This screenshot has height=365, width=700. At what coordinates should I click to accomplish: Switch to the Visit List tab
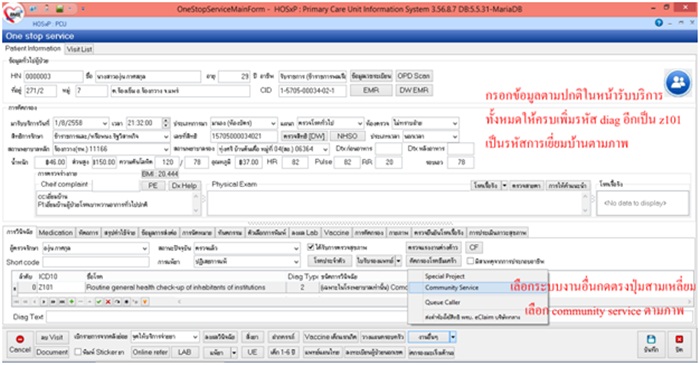click(79, 49)
